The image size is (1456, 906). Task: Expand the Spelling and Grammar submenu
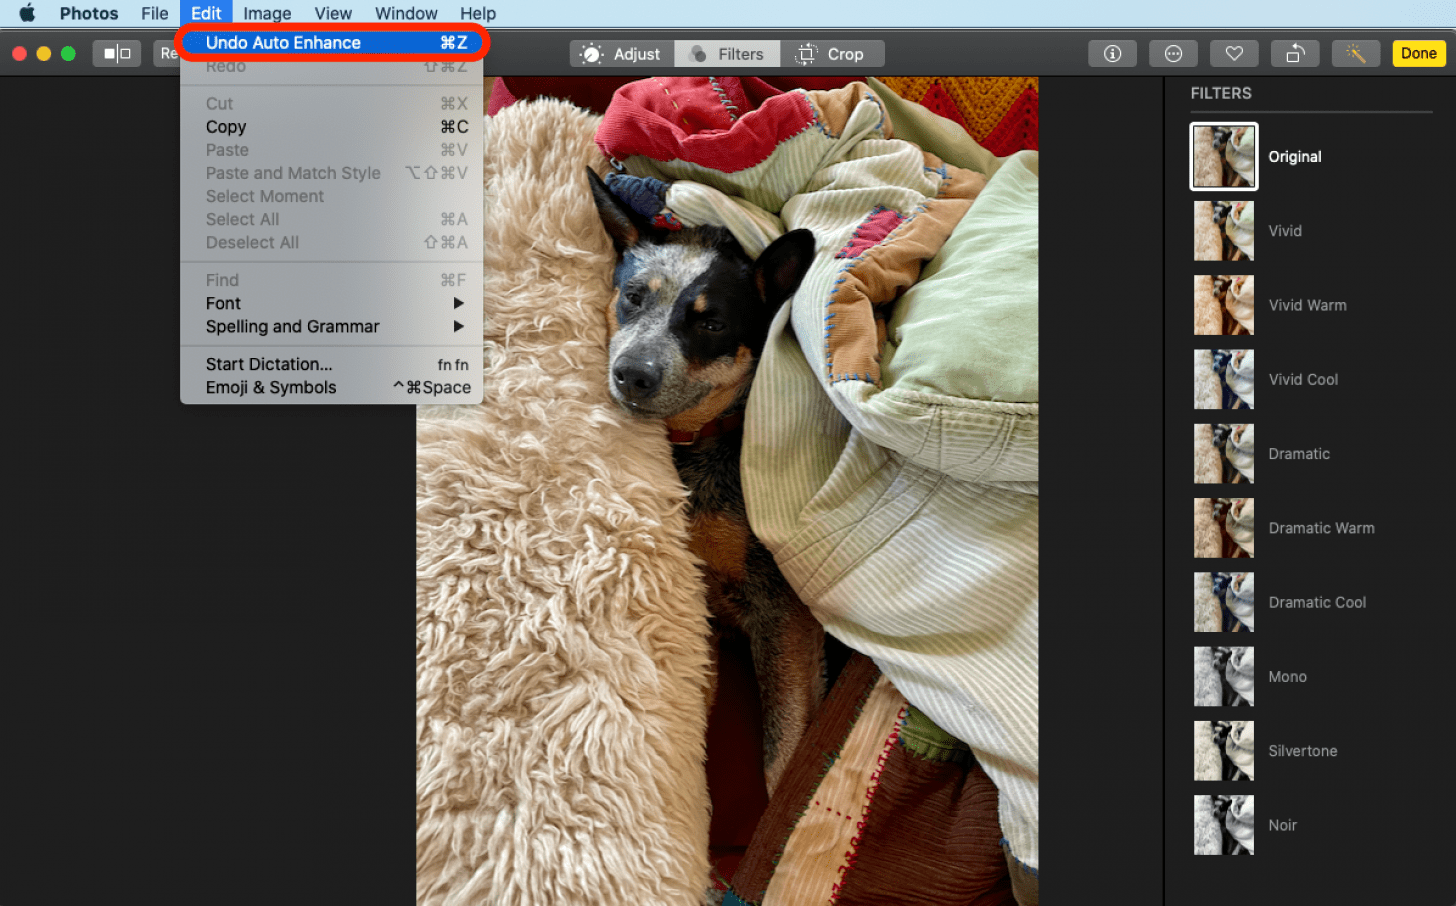[x=292, y=327]
